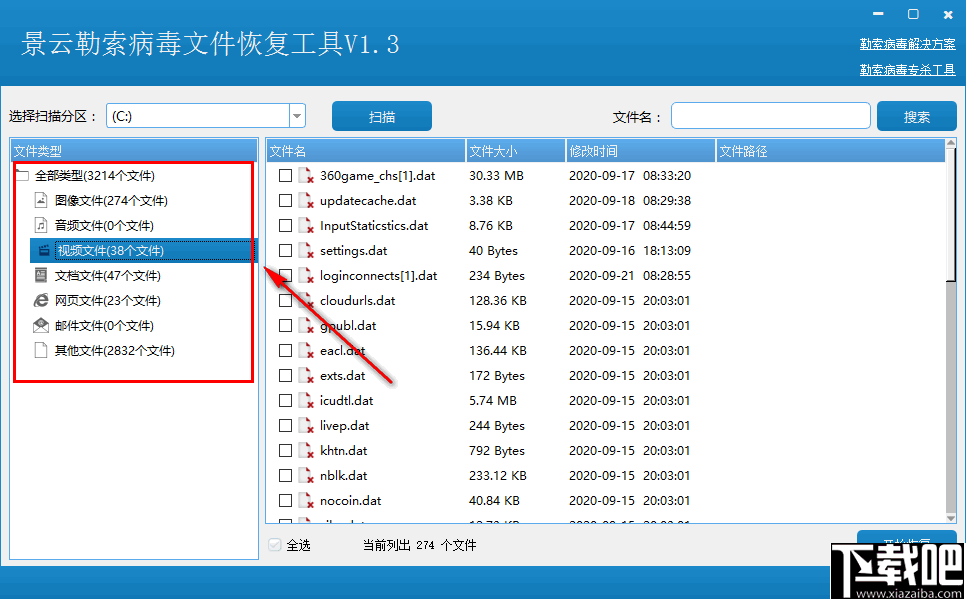Click the web page files IE icon
This screenshot has height=599, width=966.
(x=41, y=300)
